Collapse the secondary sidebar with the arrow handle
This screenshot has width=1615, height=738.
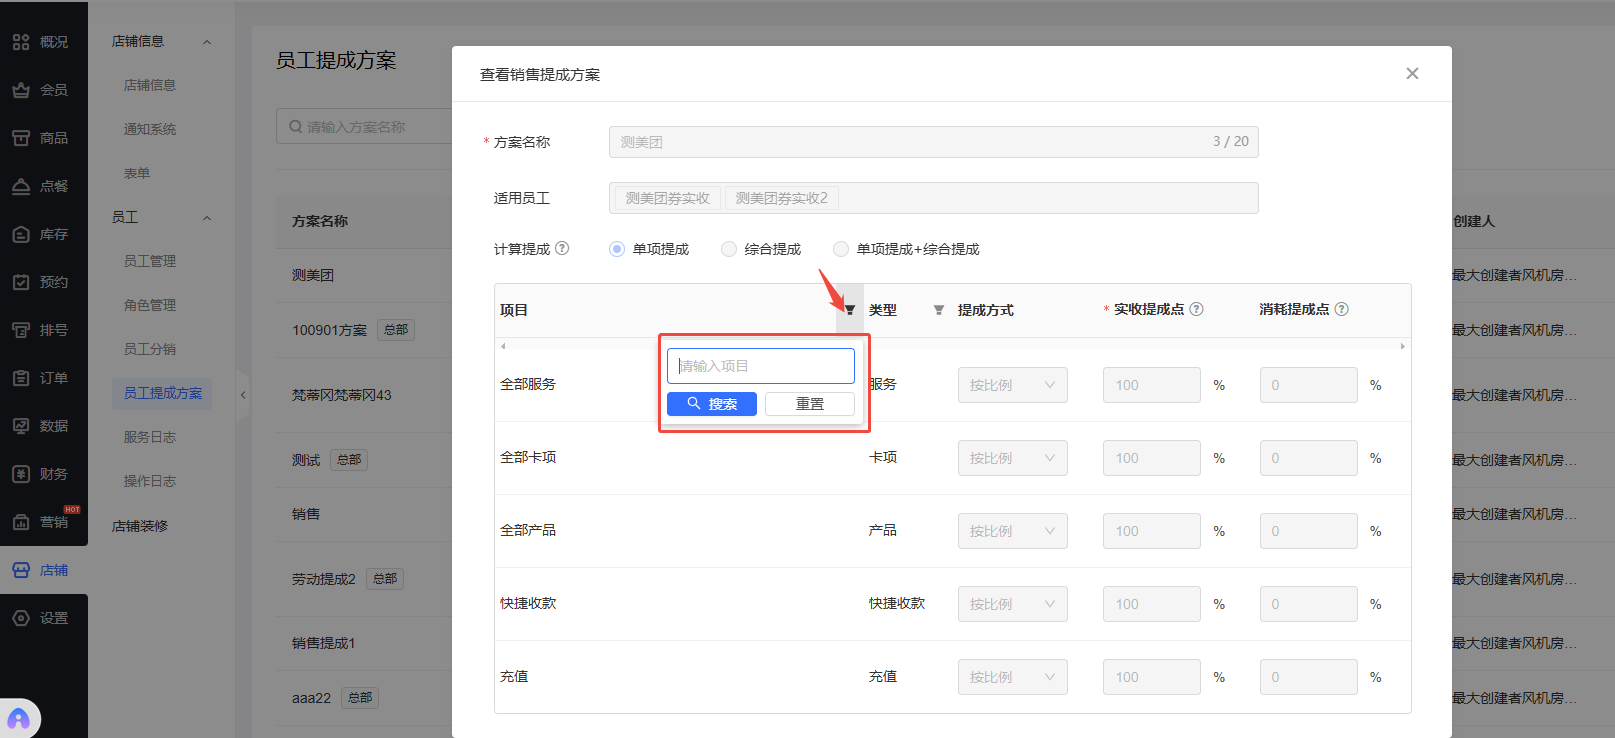pyautogui.click(x=243, y=395)
